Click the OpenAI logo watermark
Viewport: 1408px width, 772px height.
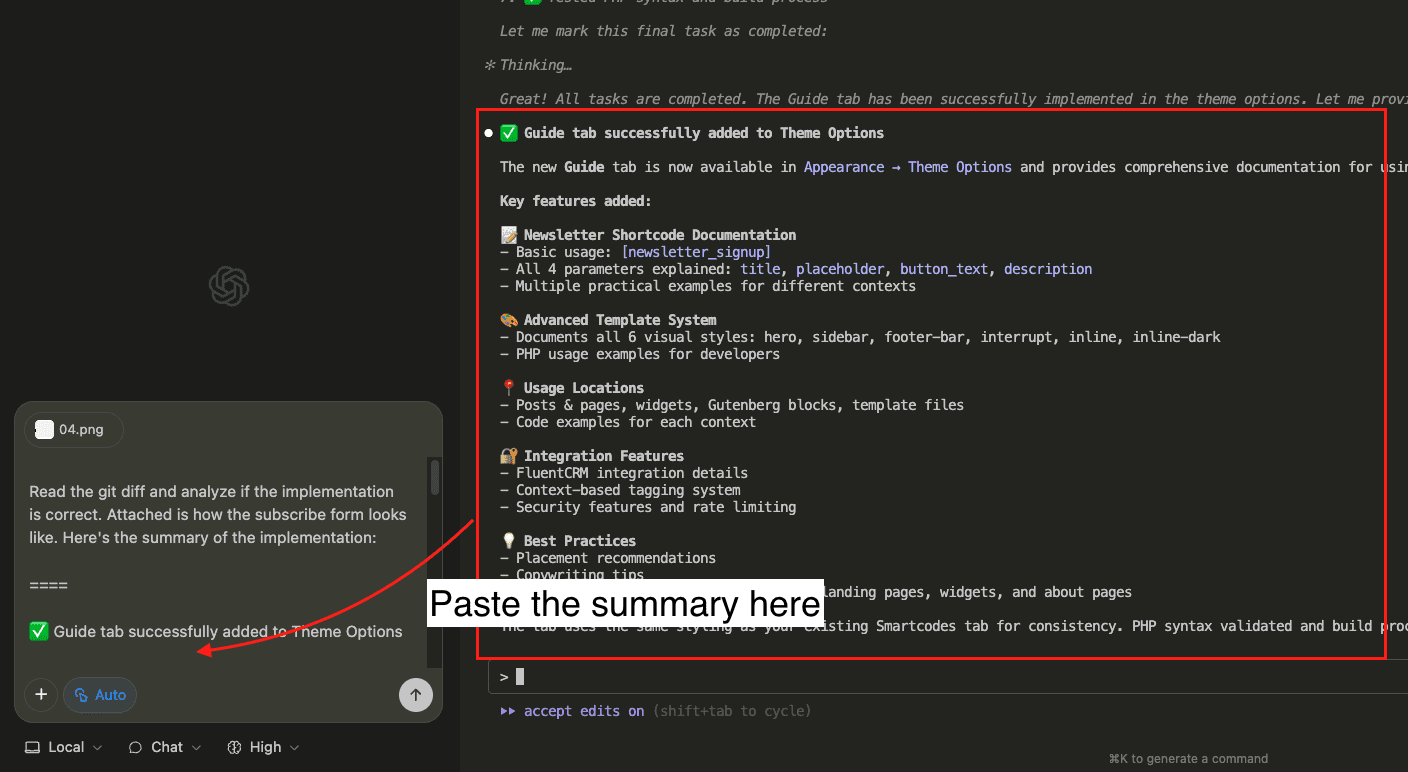(229, 286)
